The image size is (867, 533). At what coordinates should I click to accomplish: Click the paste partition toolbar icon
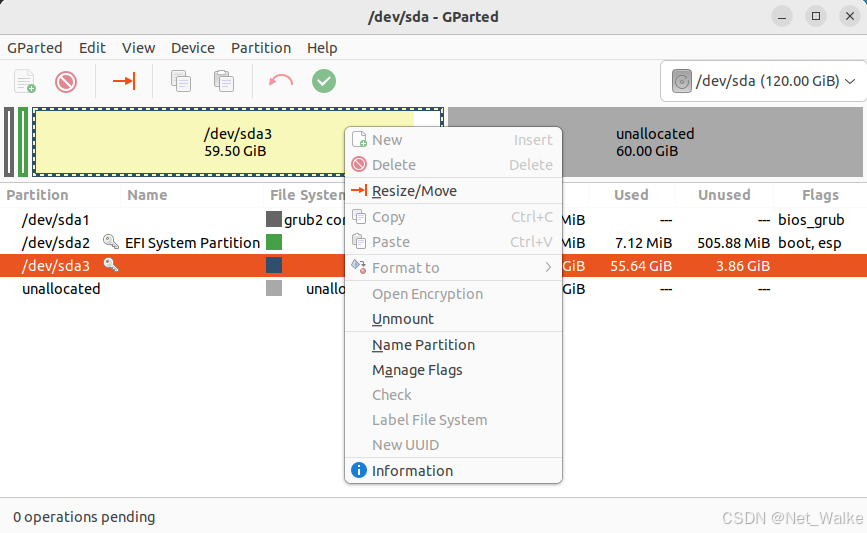coord(224,81)
